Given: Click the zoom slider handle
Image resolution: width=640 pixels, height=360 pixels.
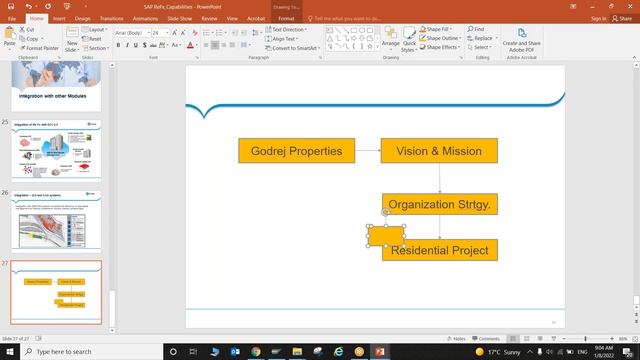Looking at the screenshot, I should tap(585, 338).
